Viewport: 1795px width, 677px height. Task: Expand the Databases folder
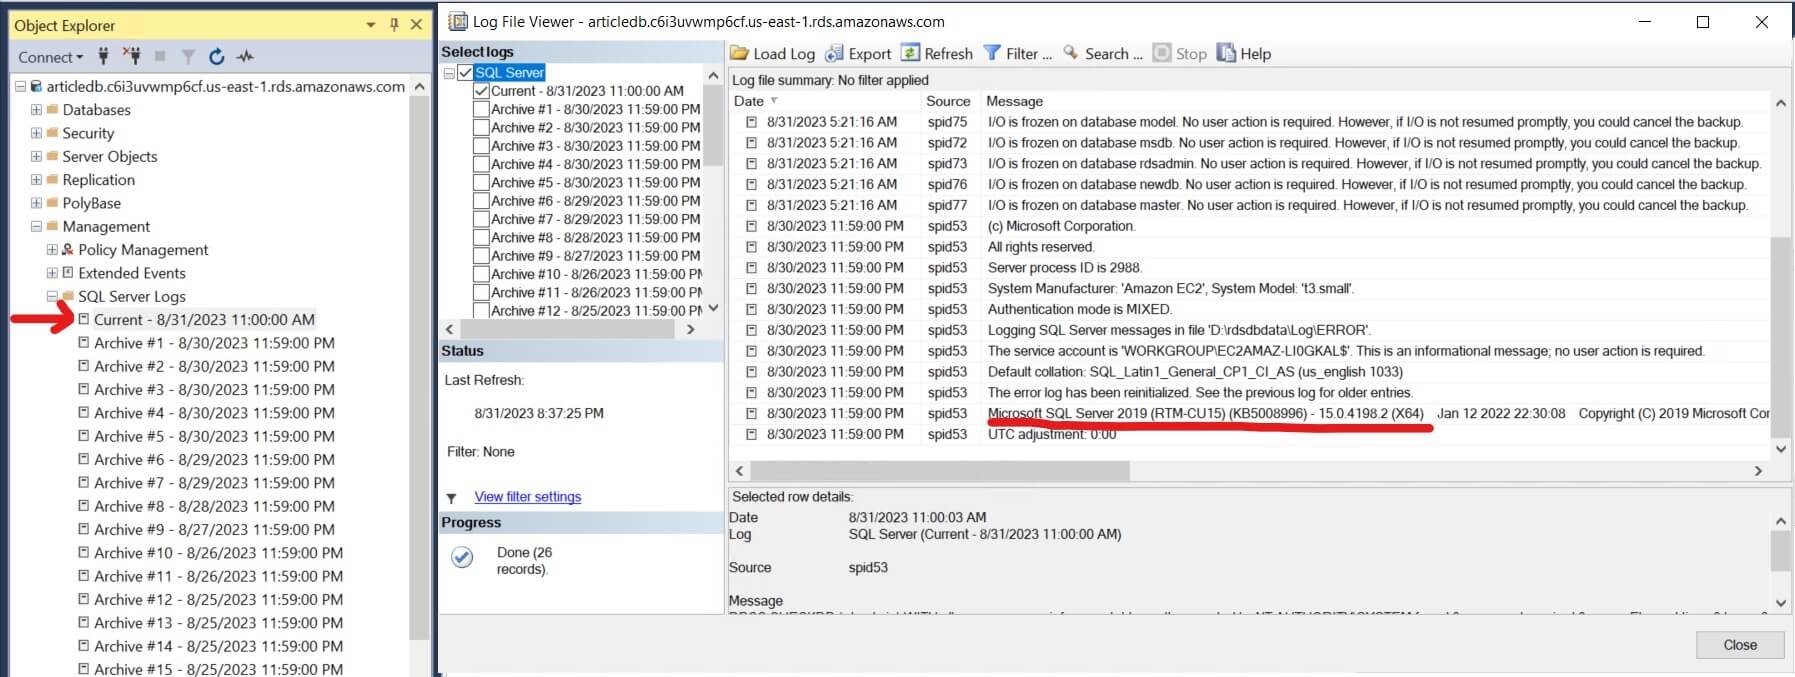coord(36,110)
